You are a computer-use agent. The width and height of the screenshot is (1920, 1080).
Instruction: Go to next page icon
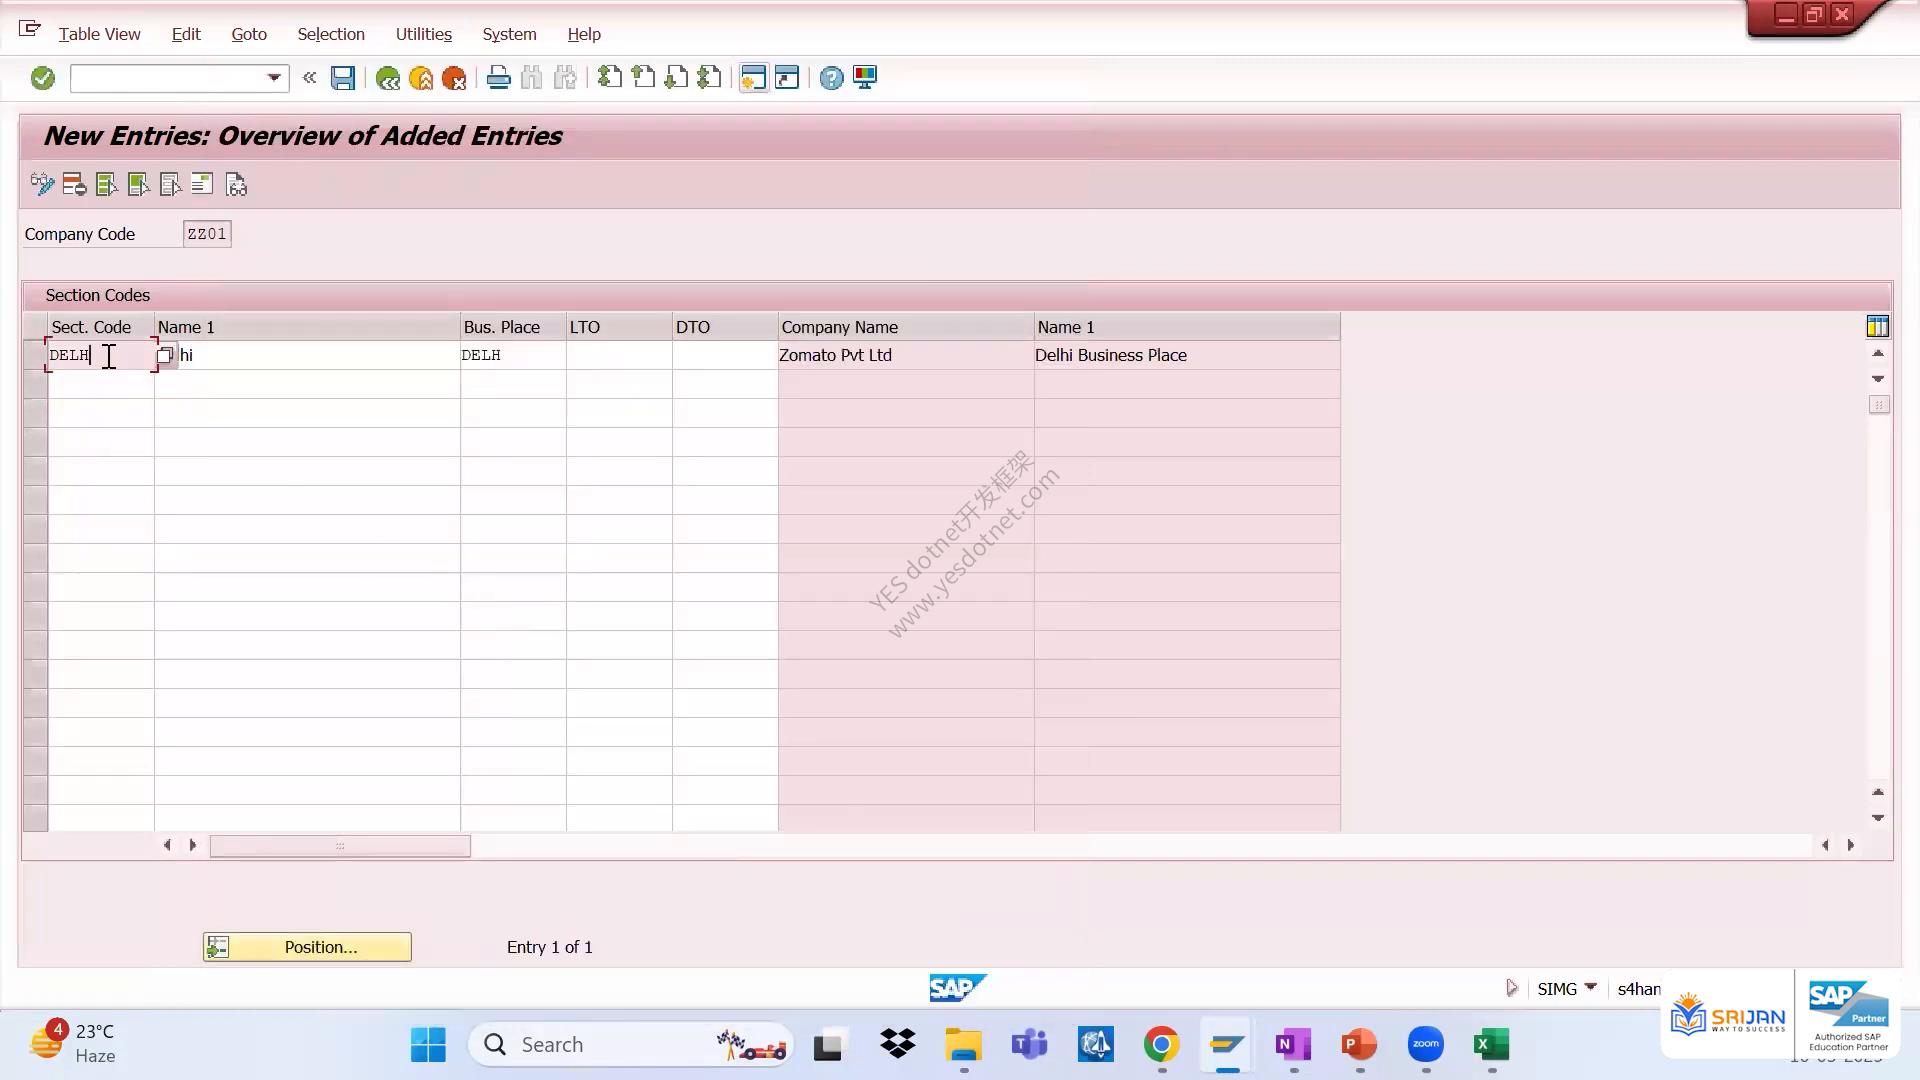point(676,78)
